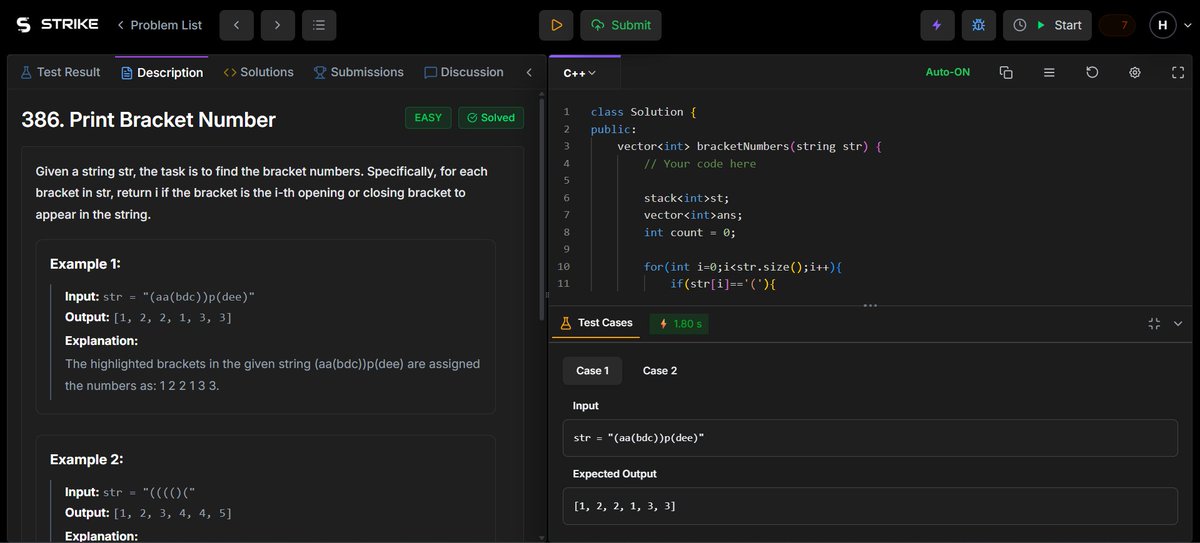Submit the solution
The width and height of the screenshot is (1200, 543).
(x=620, y=25)
